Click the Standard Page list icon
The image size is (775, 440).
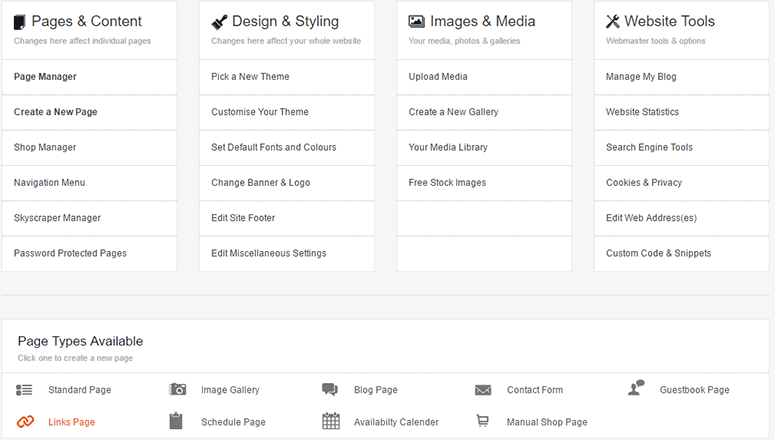click(x=25, y=390)
